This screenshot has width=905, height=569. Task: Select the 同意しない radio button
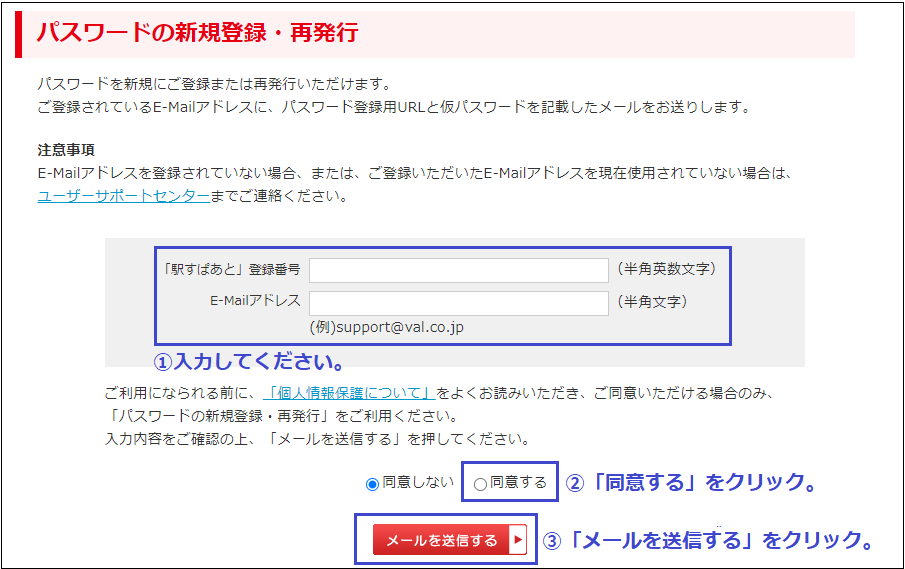coord(372,484)
